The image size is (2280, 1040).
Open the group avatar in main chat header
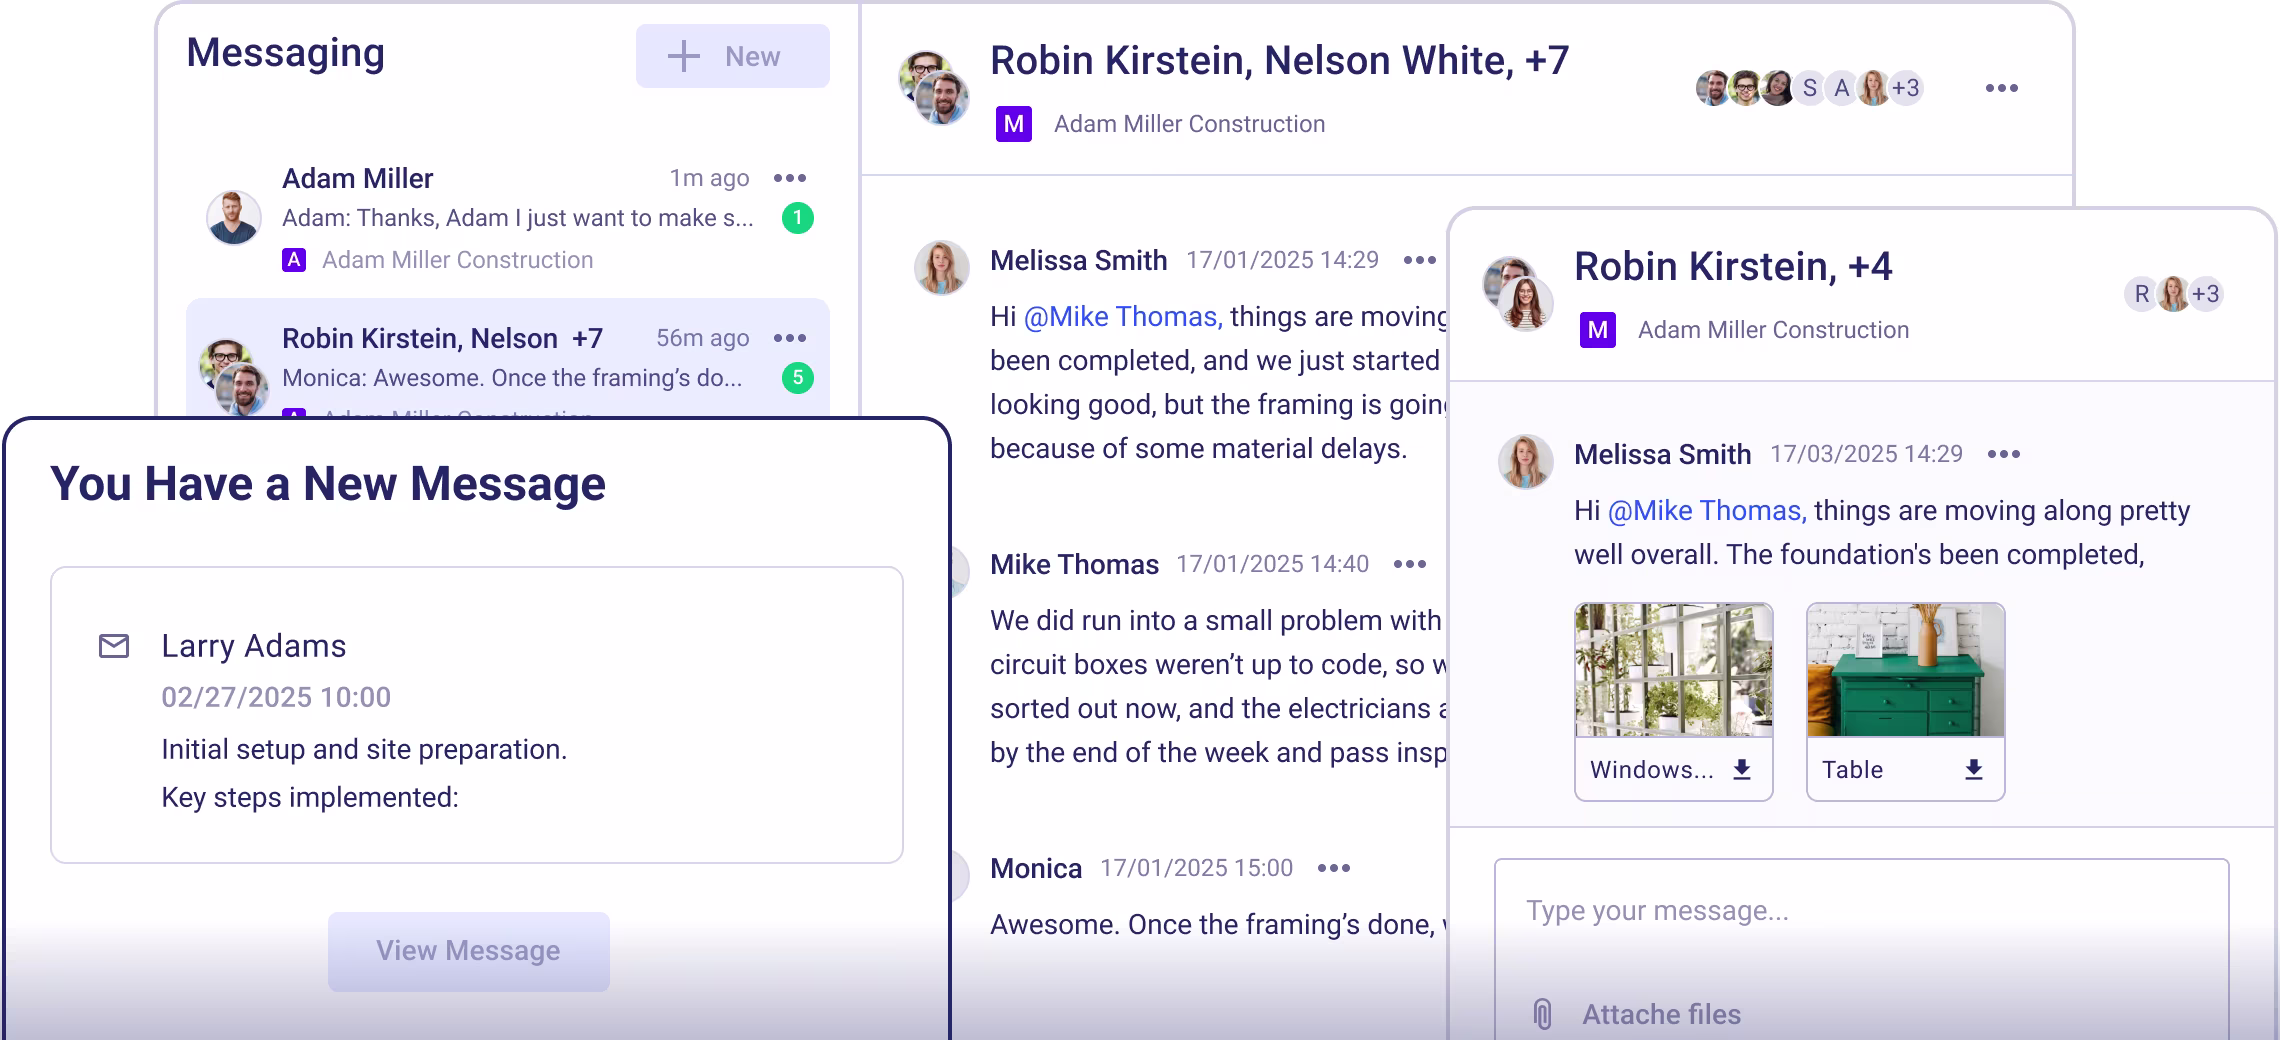934,88
